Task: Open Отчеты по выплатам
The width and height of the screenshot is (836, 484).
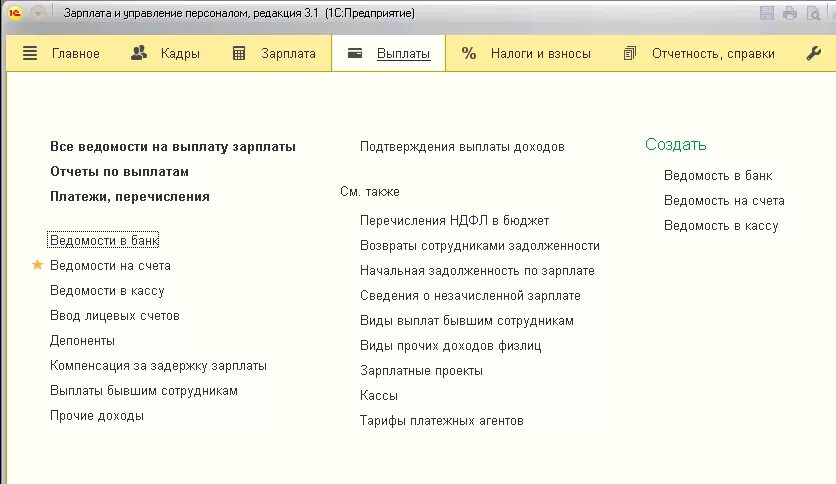Action: pos(119,172)
